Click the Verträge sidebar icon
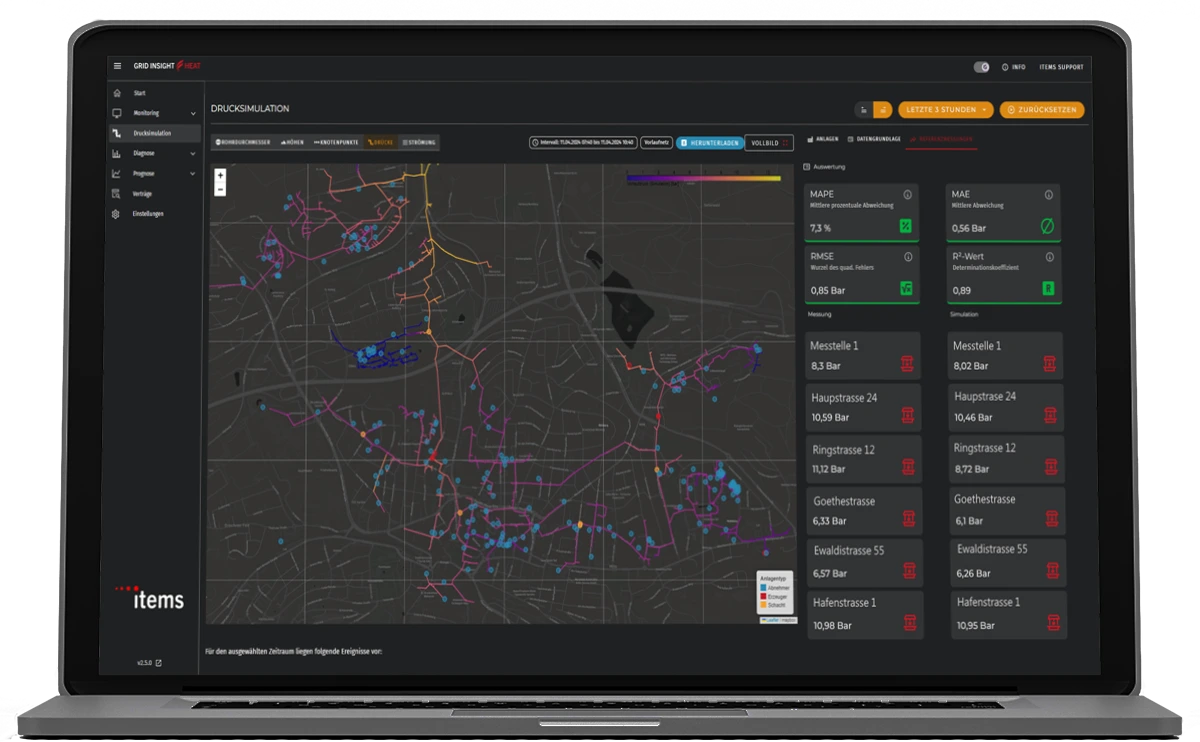 point(116,194)
